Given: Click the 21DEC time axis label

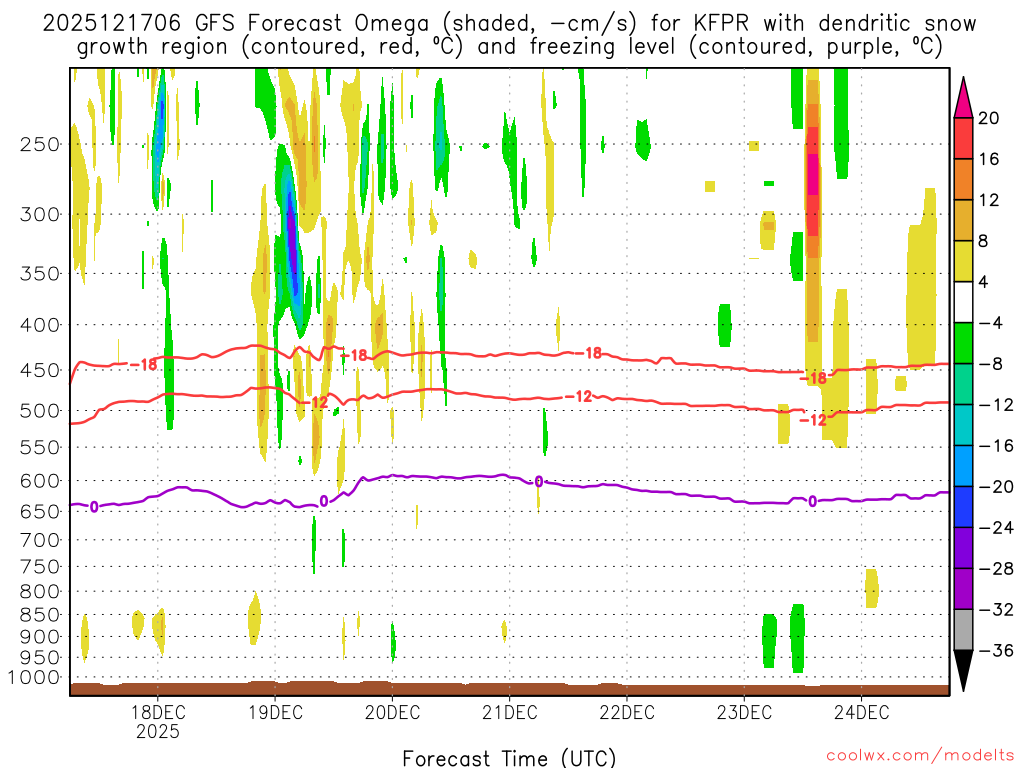Looking at the screenshot, I should click(x=510, y=712).
